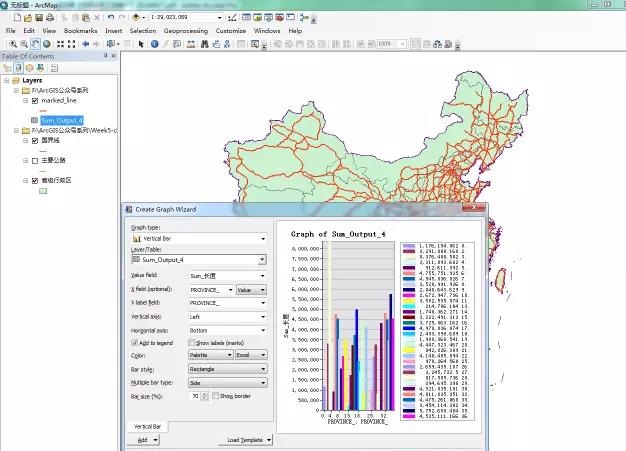Collapse the Layers tree root
Screen dimensions: 626x451
(6, 80)
